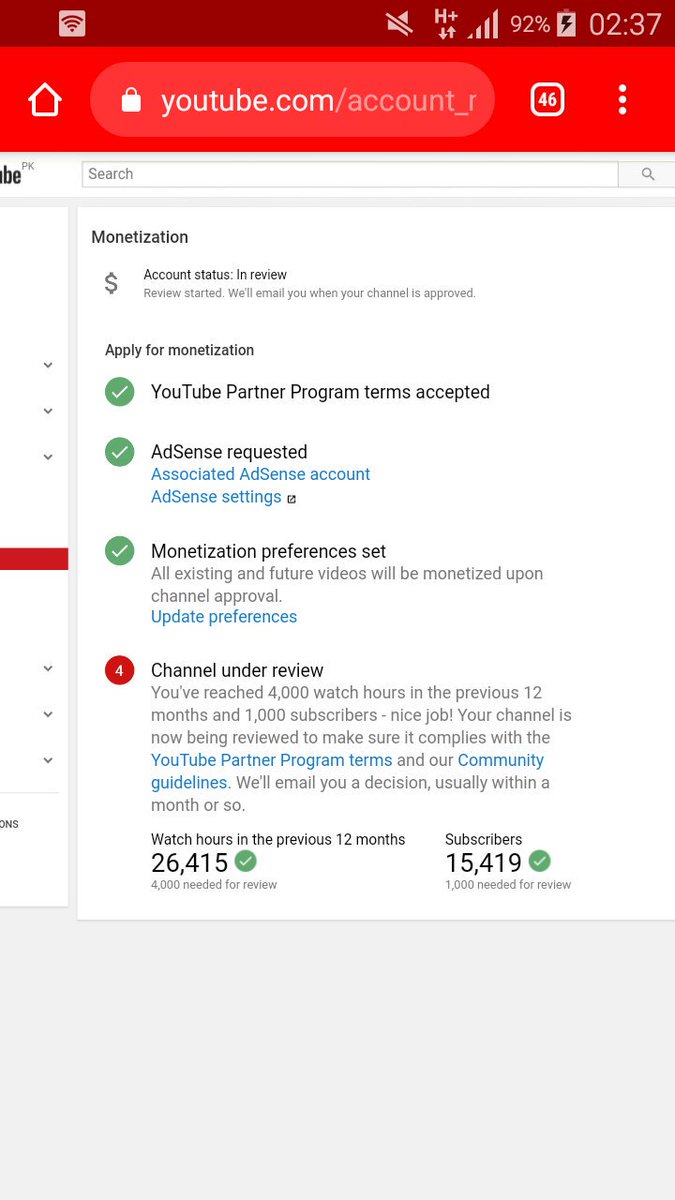Click 'Account status: In review' text
The image size is (675, 1200).
(x=215, y=274)
